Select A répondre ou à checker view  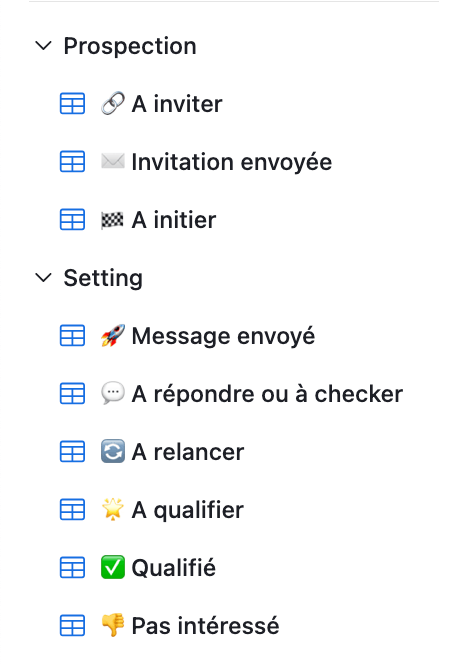click(x=267, y=394)
